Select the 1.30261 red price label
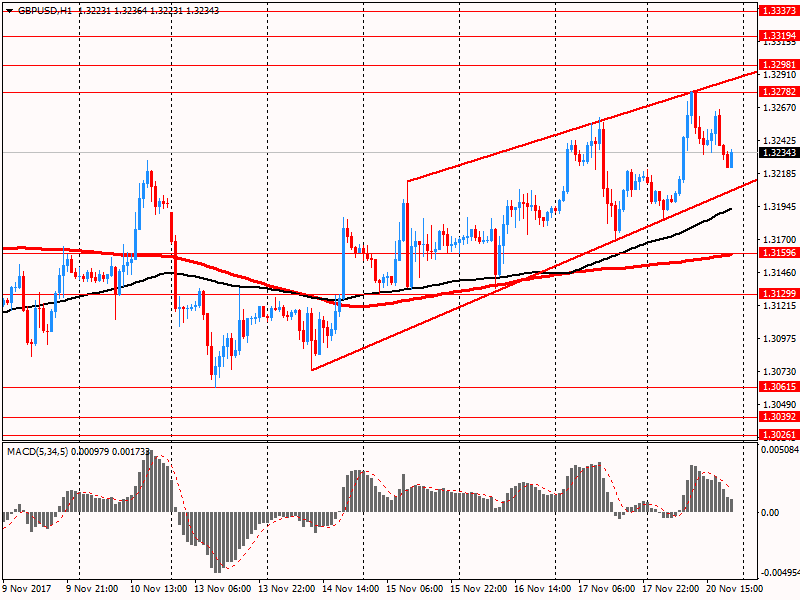The height and width of the screenshot is (600, 800). click(x=779, y=435)
